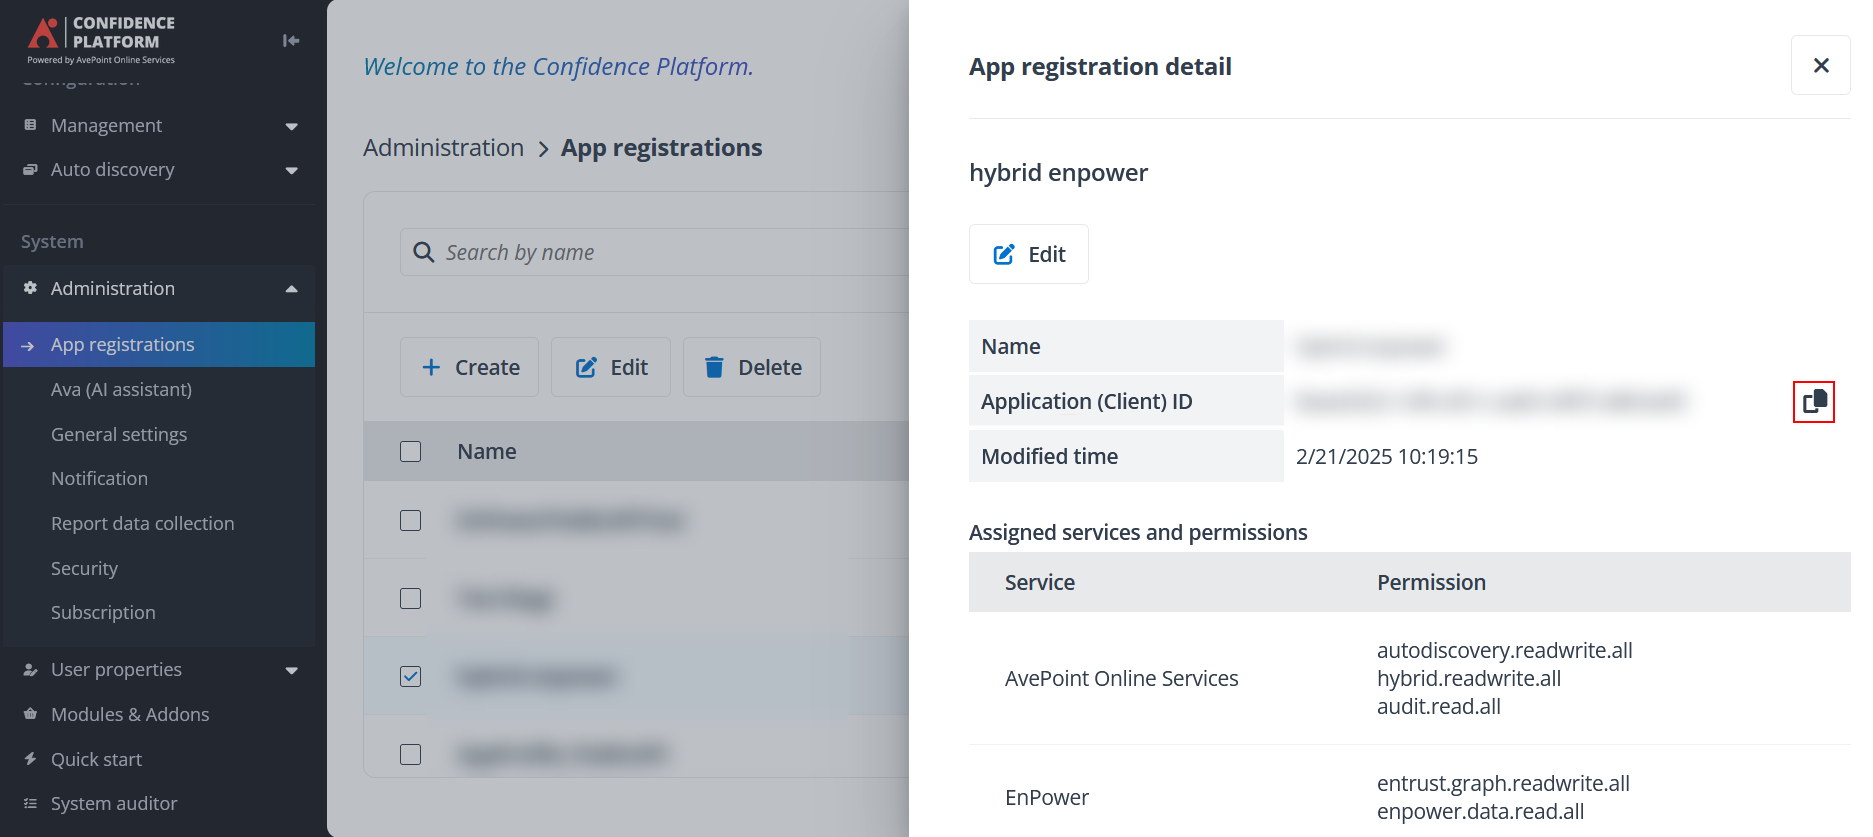Open Ava (AI assistant) page
The width and height of the screenshot is (1873, 837).
pos(121,389)
